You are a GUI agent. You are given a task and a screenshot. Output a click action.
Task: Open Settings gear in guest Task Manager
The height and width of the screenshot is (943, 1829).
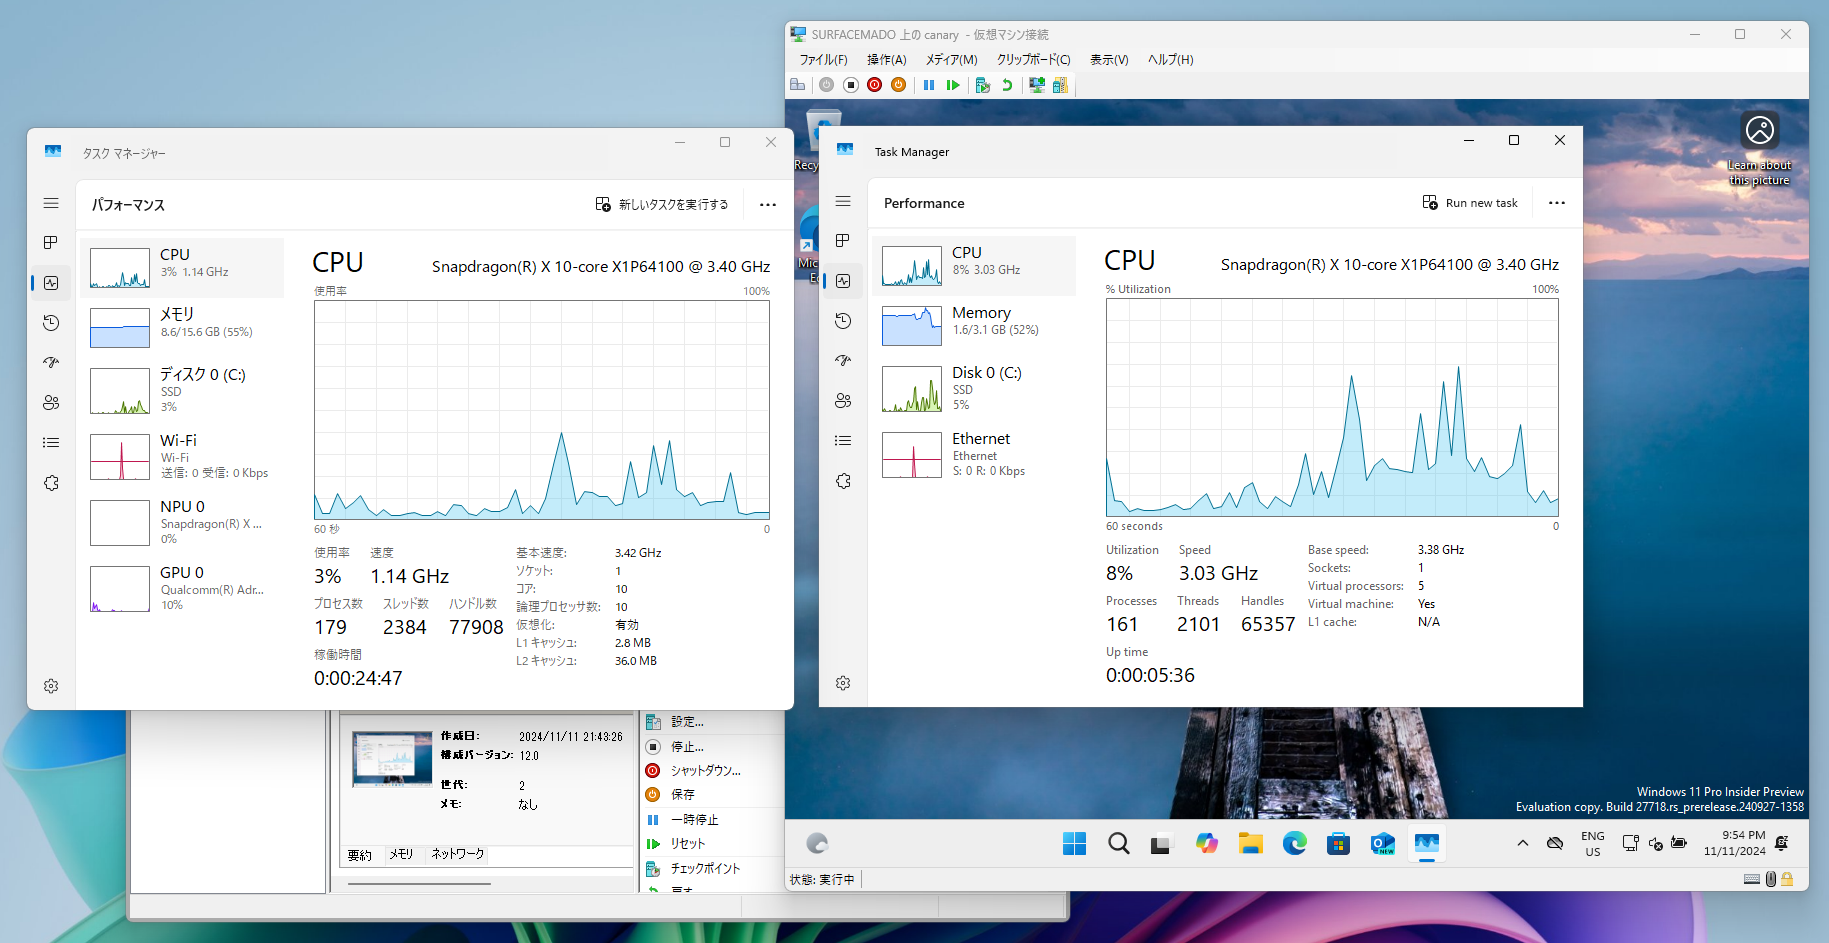(x=843, y=683)
